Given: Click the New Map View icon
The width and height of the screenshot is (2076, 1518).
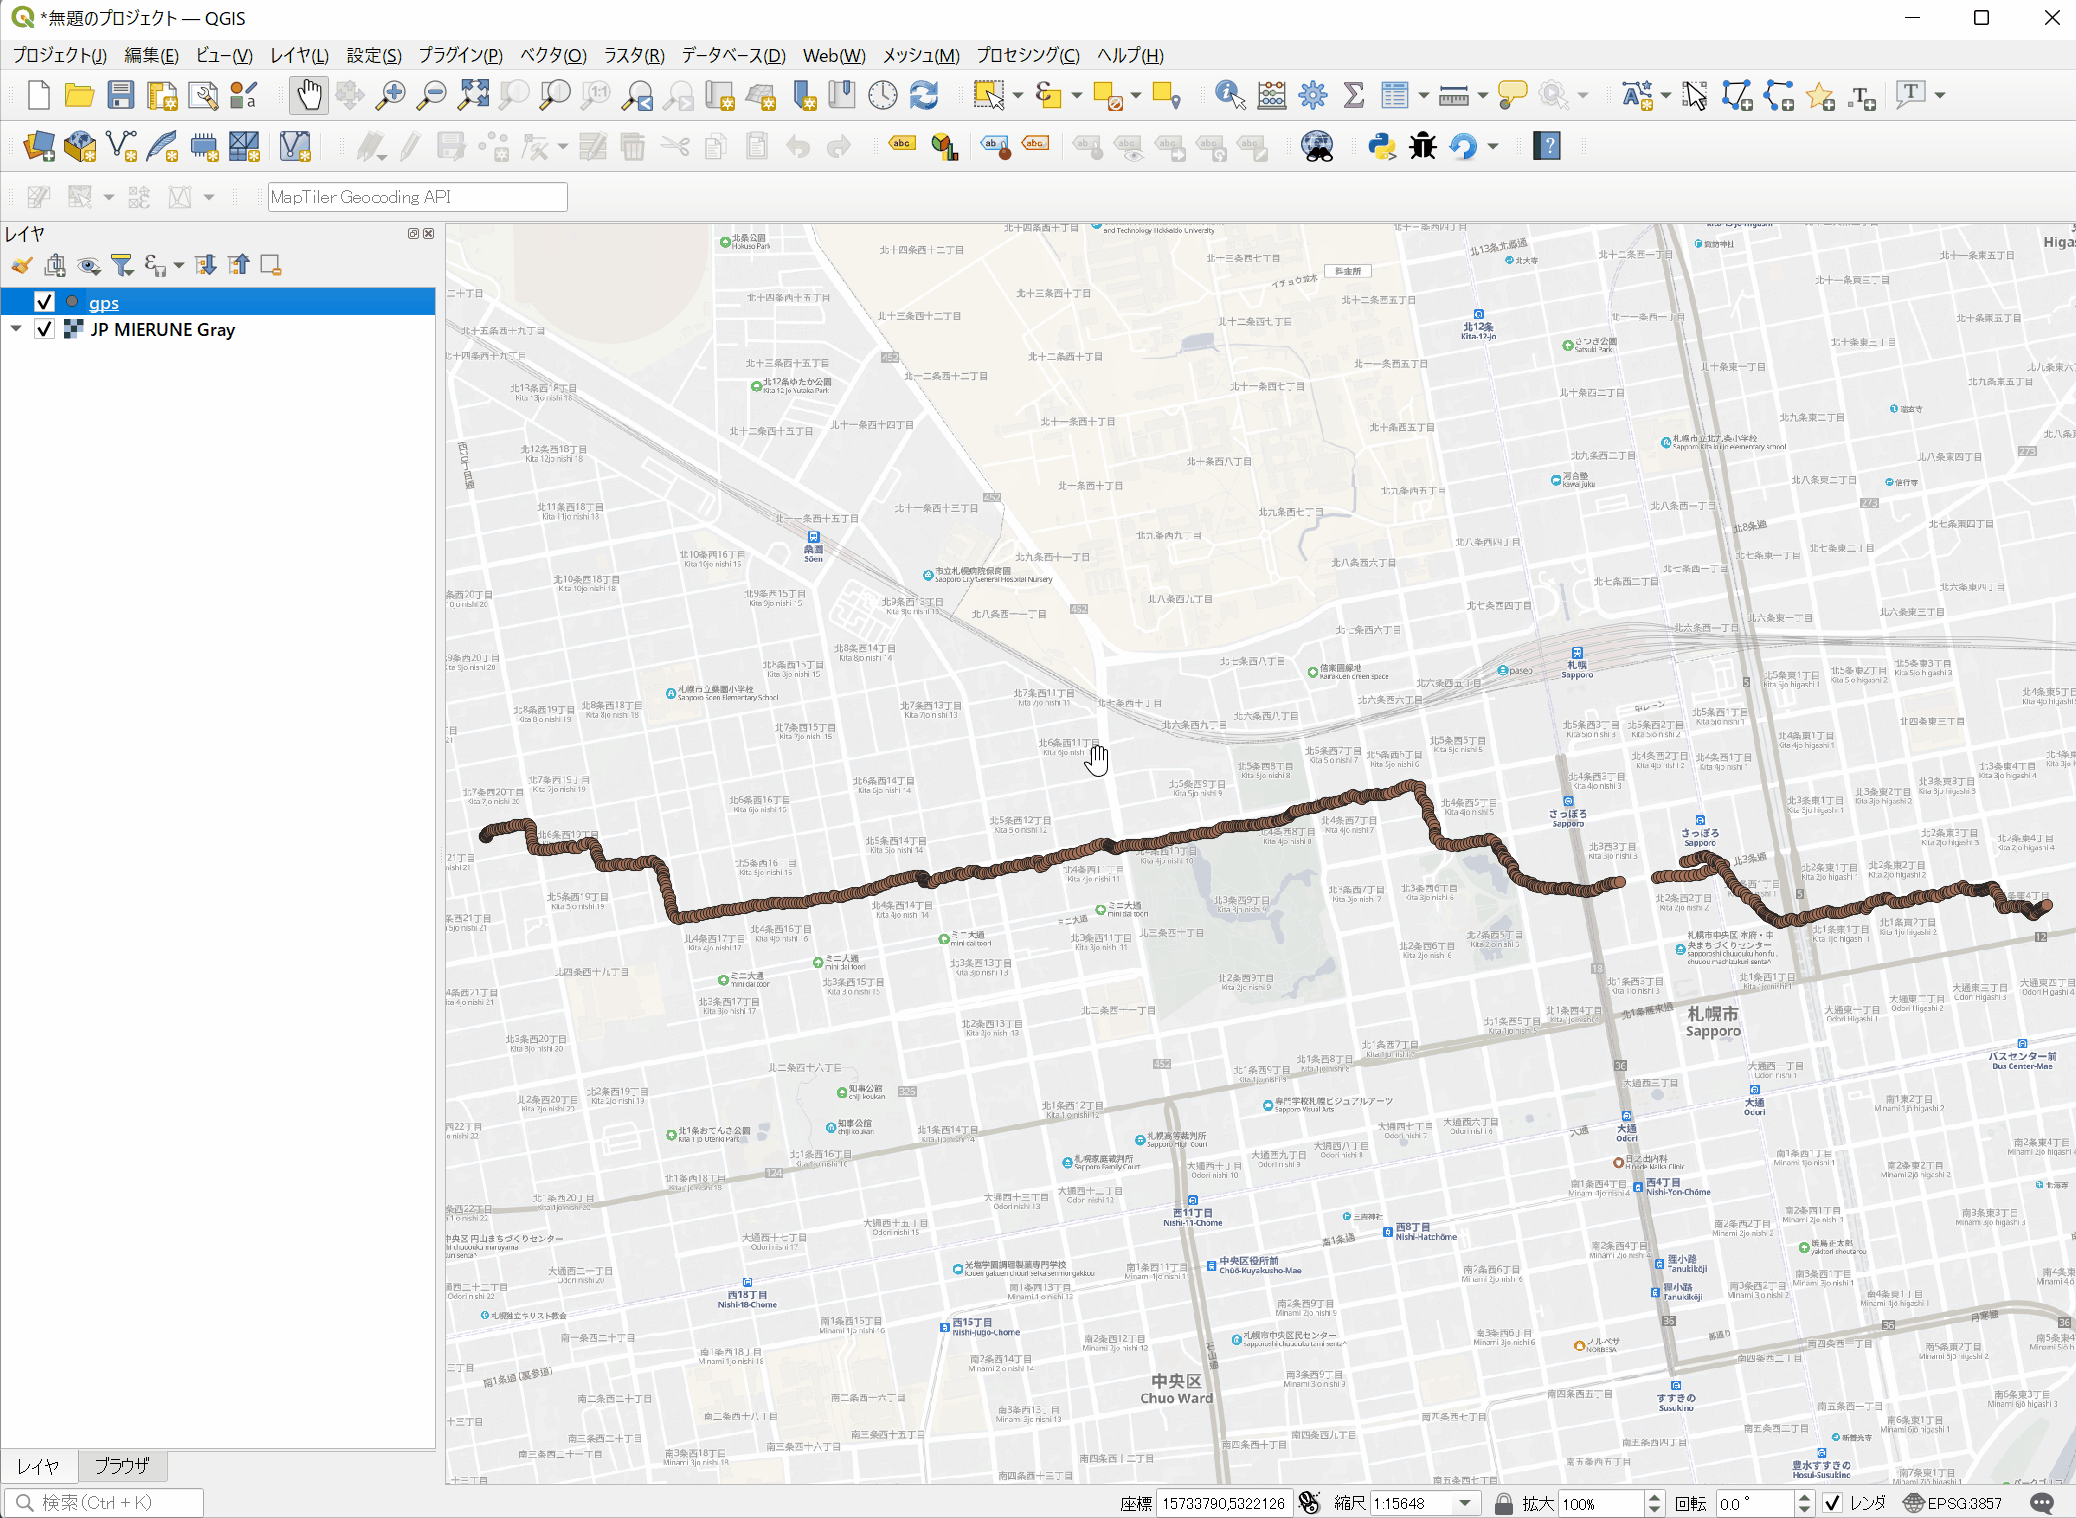Looking at the screenshot, I should tap(720, 95).
